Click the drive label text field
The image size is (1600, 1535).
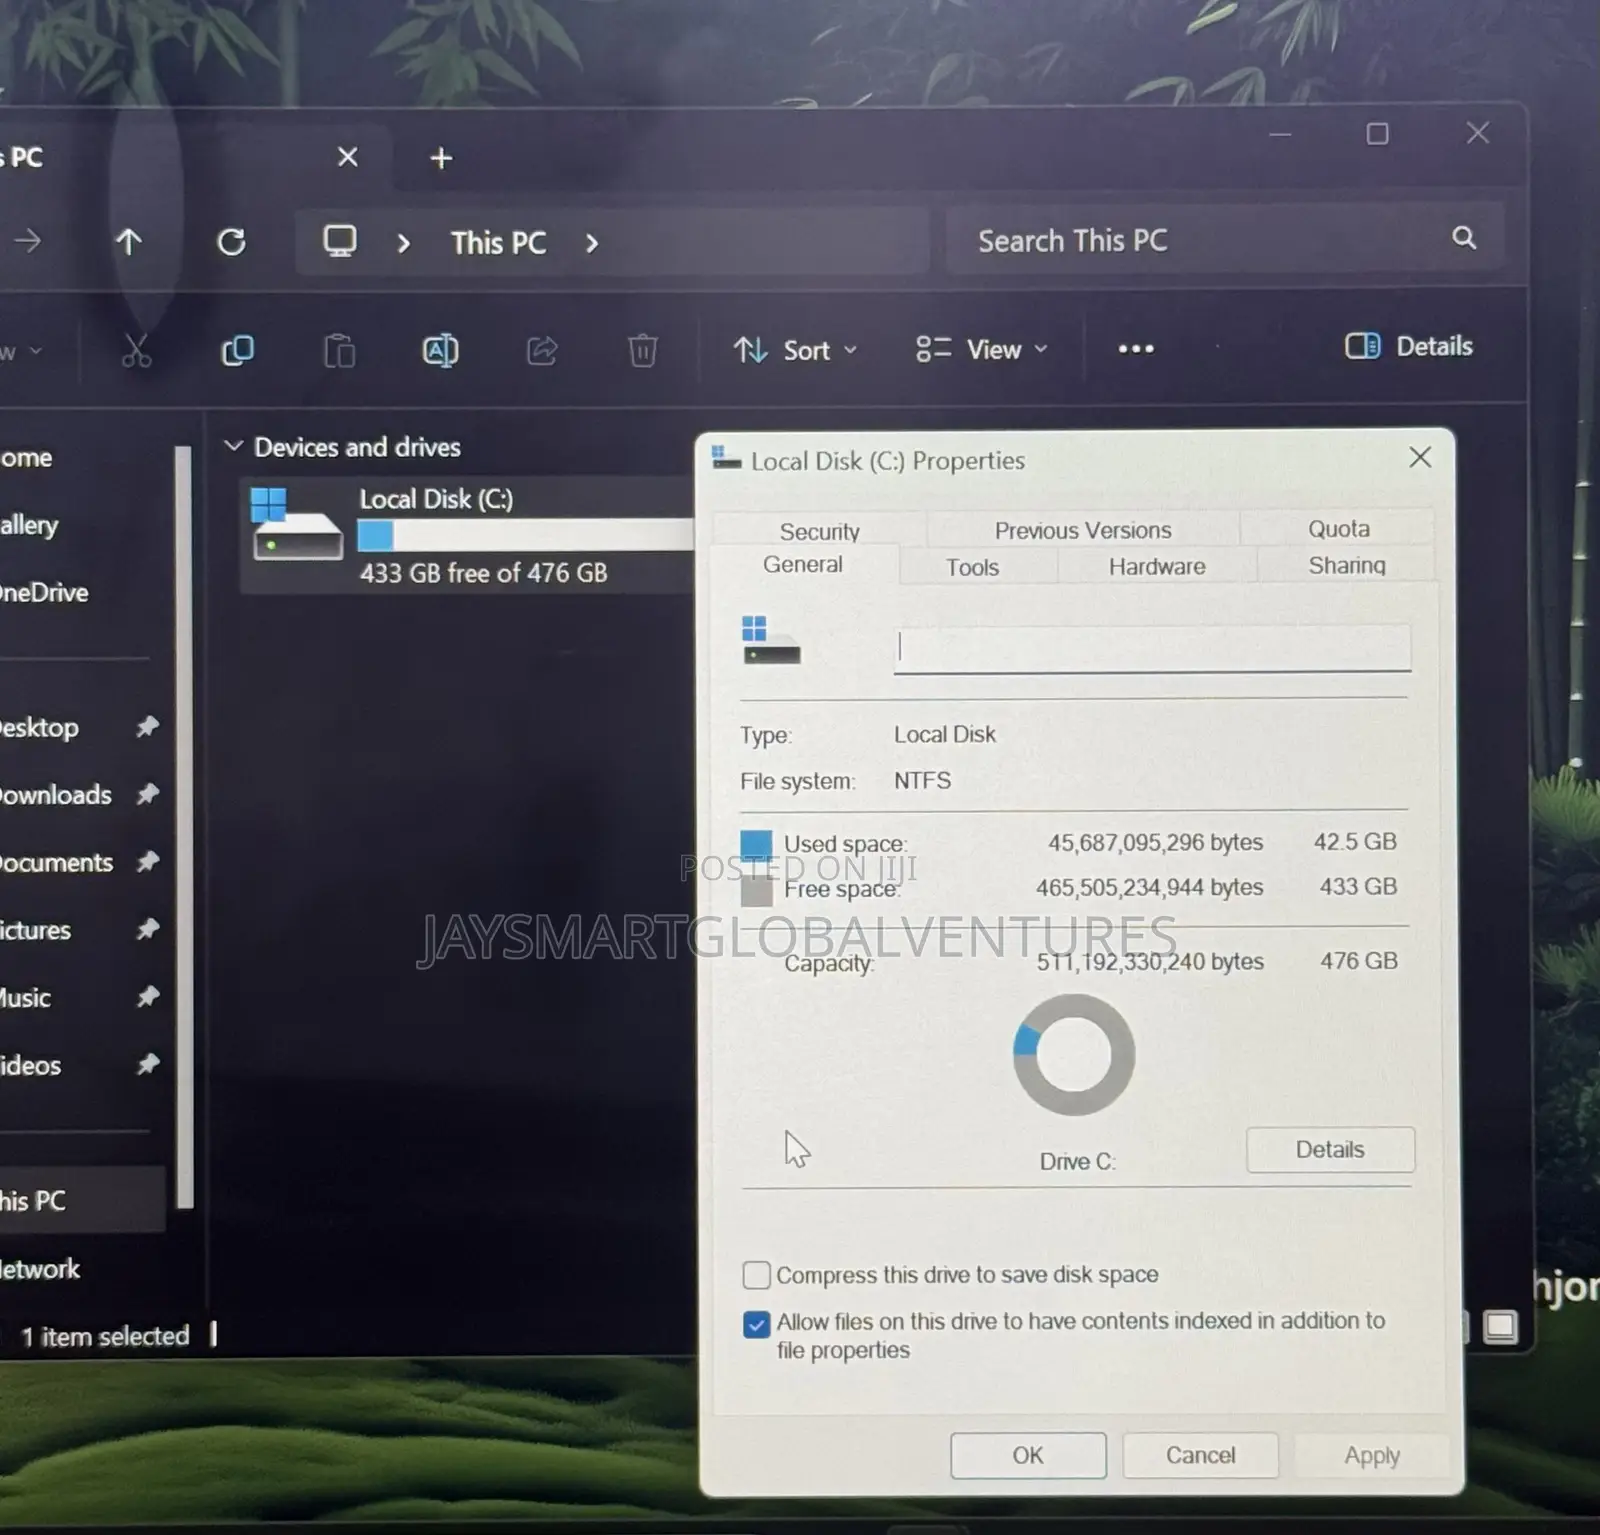(1152, 648)
